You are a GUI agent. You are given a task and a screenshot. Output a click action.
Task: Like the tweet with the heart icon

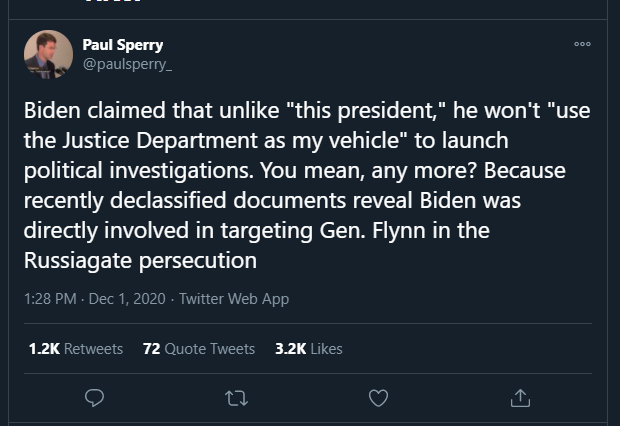tap(378, 398)
